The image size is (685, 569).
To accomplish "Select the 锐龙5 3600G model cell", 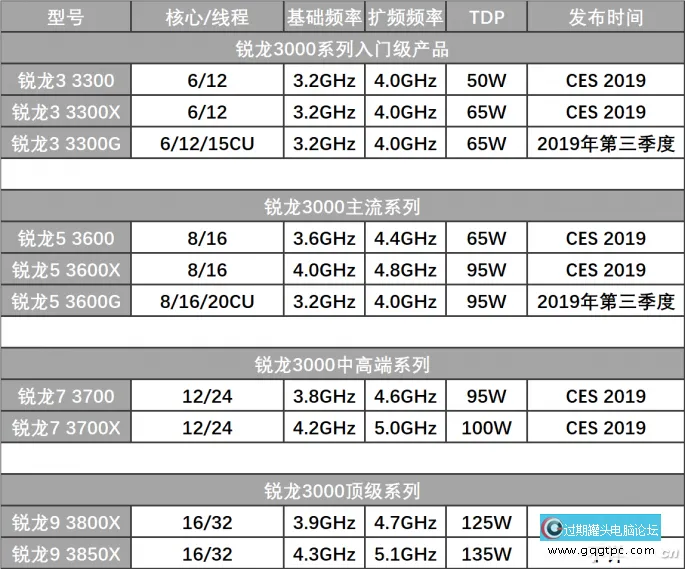I will click(x=66, y=301).
